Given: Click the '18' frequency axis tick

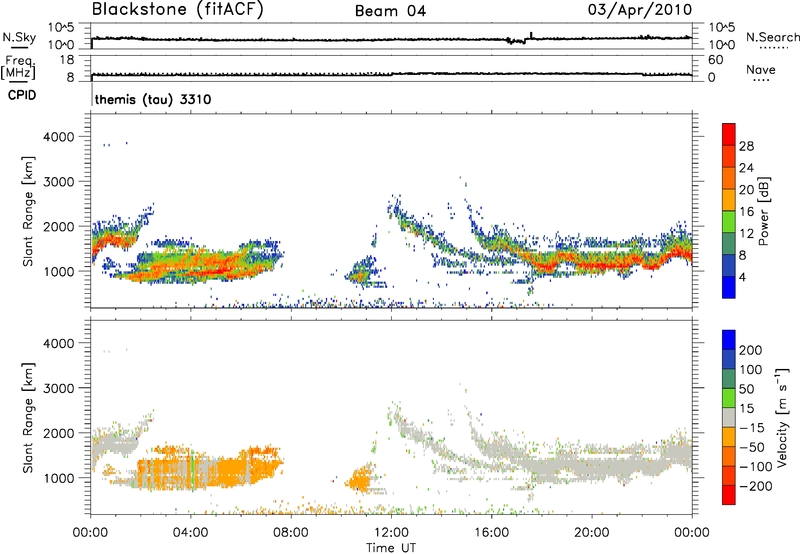Looking at the screenshot, I should 67,60.
